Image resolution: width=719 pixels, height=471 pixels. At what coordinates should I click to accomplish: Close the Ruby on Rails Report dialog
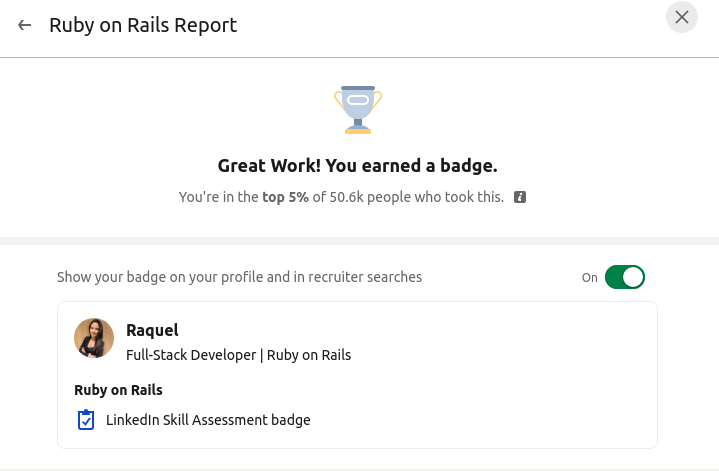(x=682, y=17)
